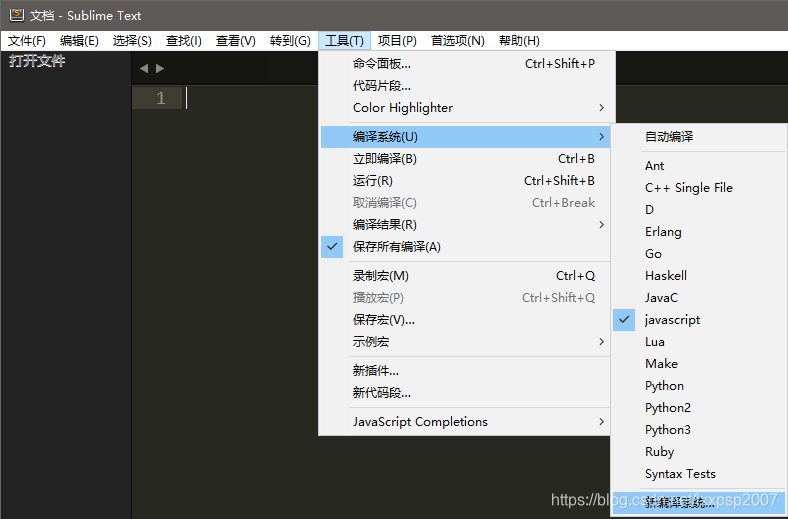Select 立即编译(B) to build now
Screen dimensions: 788x519
click(x=465, y=159)
